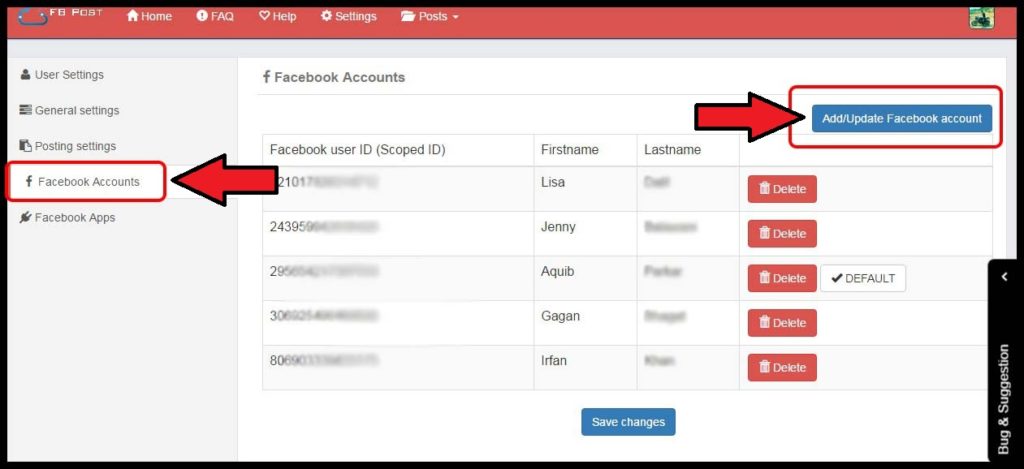Delete Aquib's Facebook account
This screenshot has width=1024, height=469.
click(782, 278)
